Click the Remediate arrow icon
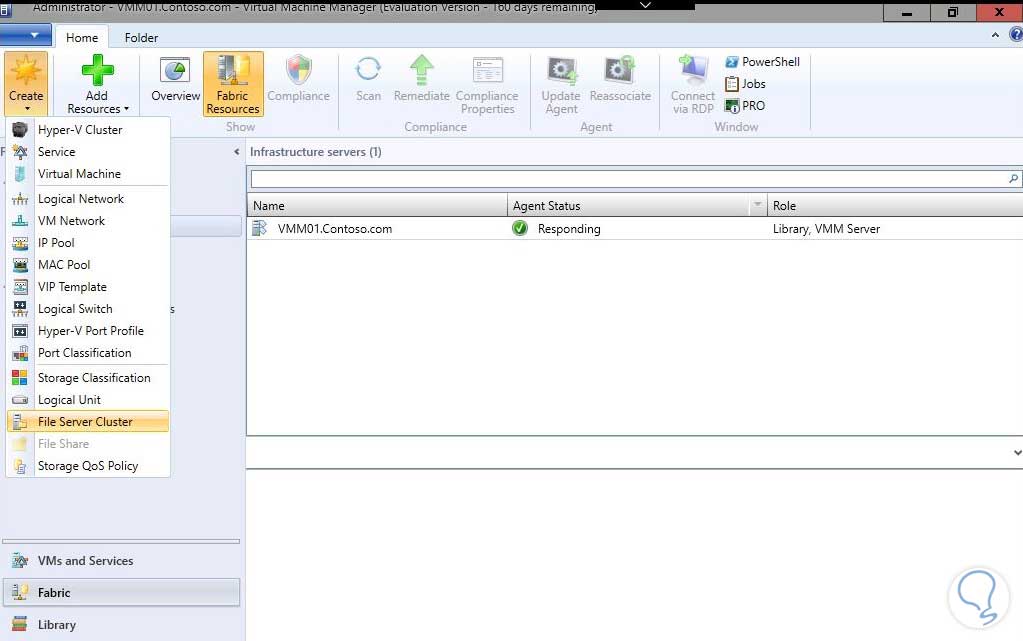1023x641 pixels. [x=421, y=70]
